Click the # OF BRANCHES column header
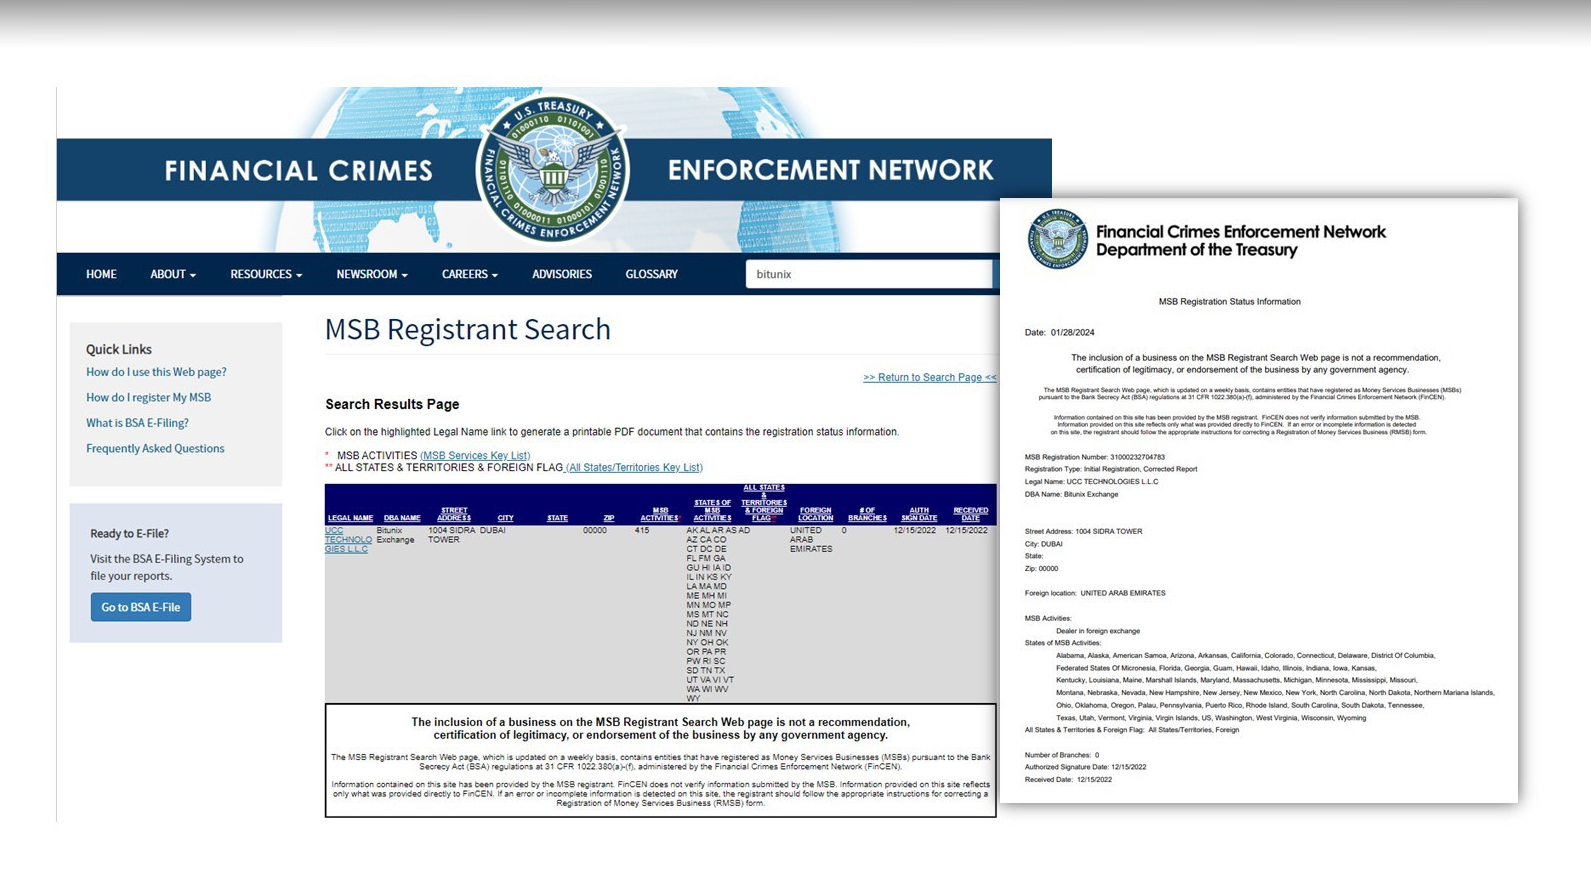This screenshot has height=890, width=1591. [867, 514]
